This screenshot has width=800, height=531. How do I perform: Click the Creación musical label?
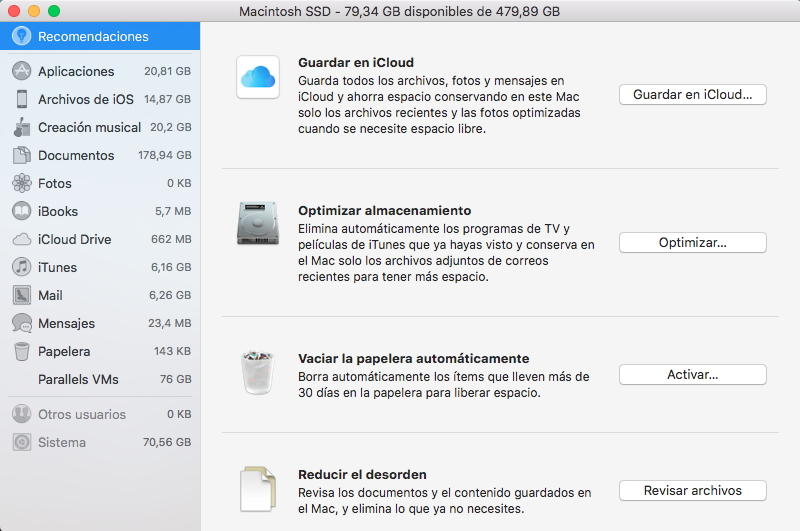(89, 127)
